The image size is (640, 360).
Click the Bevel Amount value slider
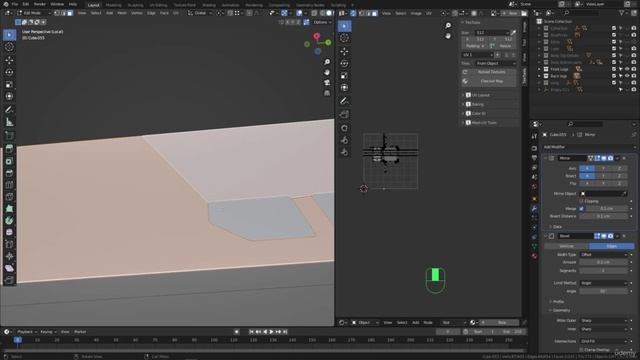coord(603,262)
